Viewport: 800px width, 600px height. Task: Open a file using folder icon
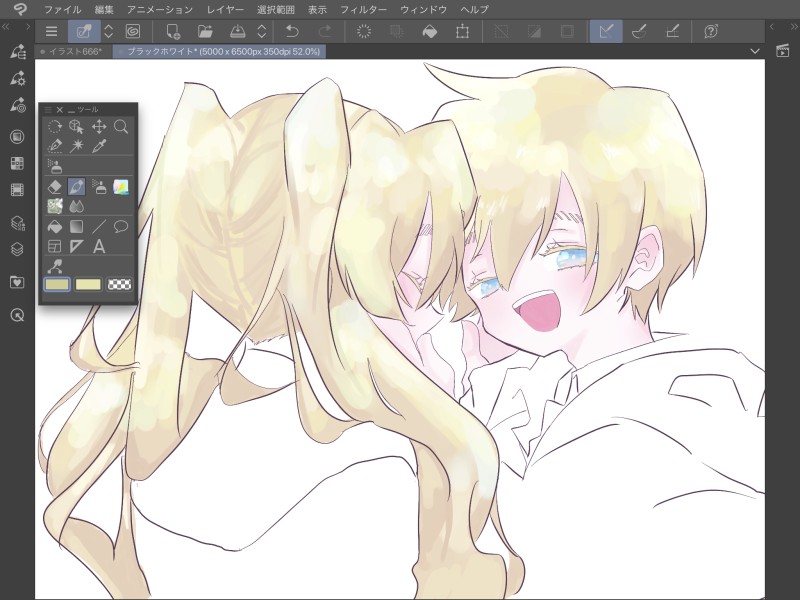(205, 32)
